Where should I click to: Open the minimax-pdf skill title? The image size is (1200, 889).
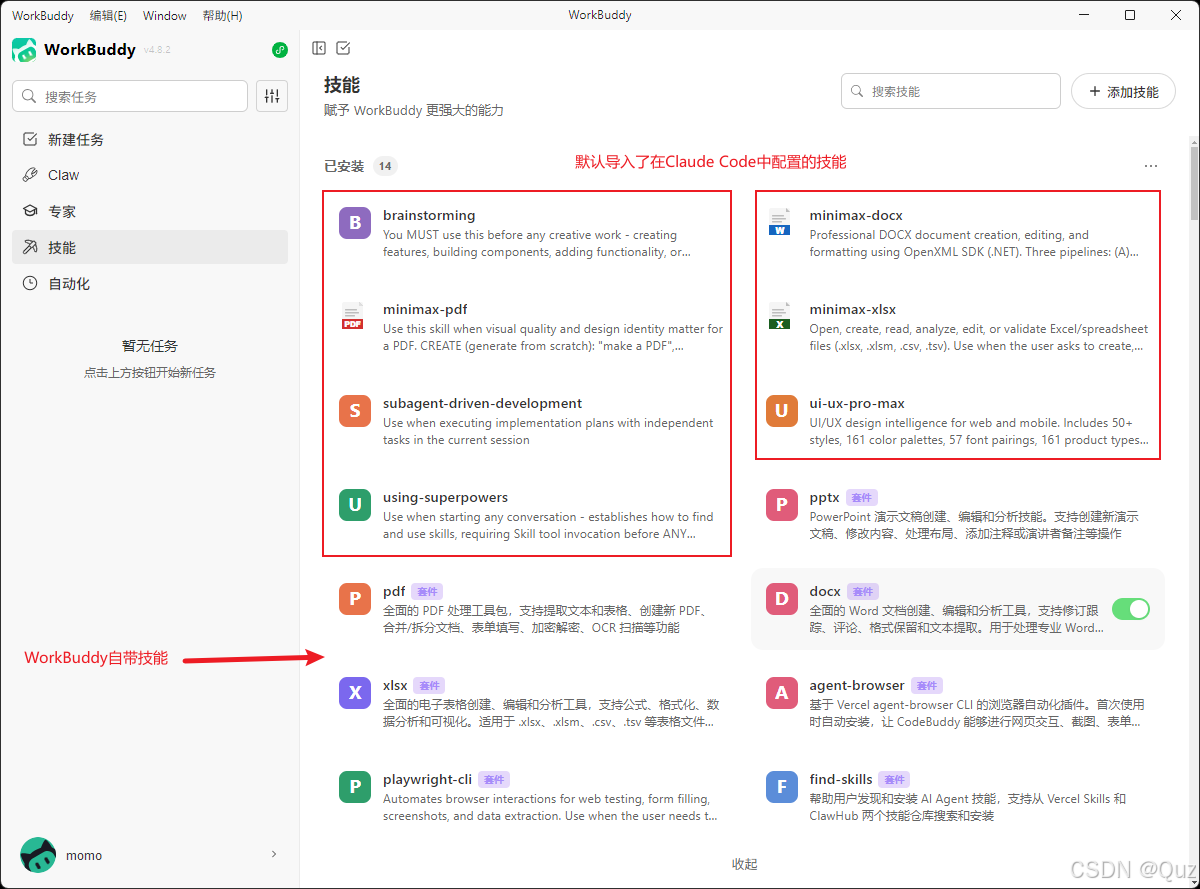425,309
